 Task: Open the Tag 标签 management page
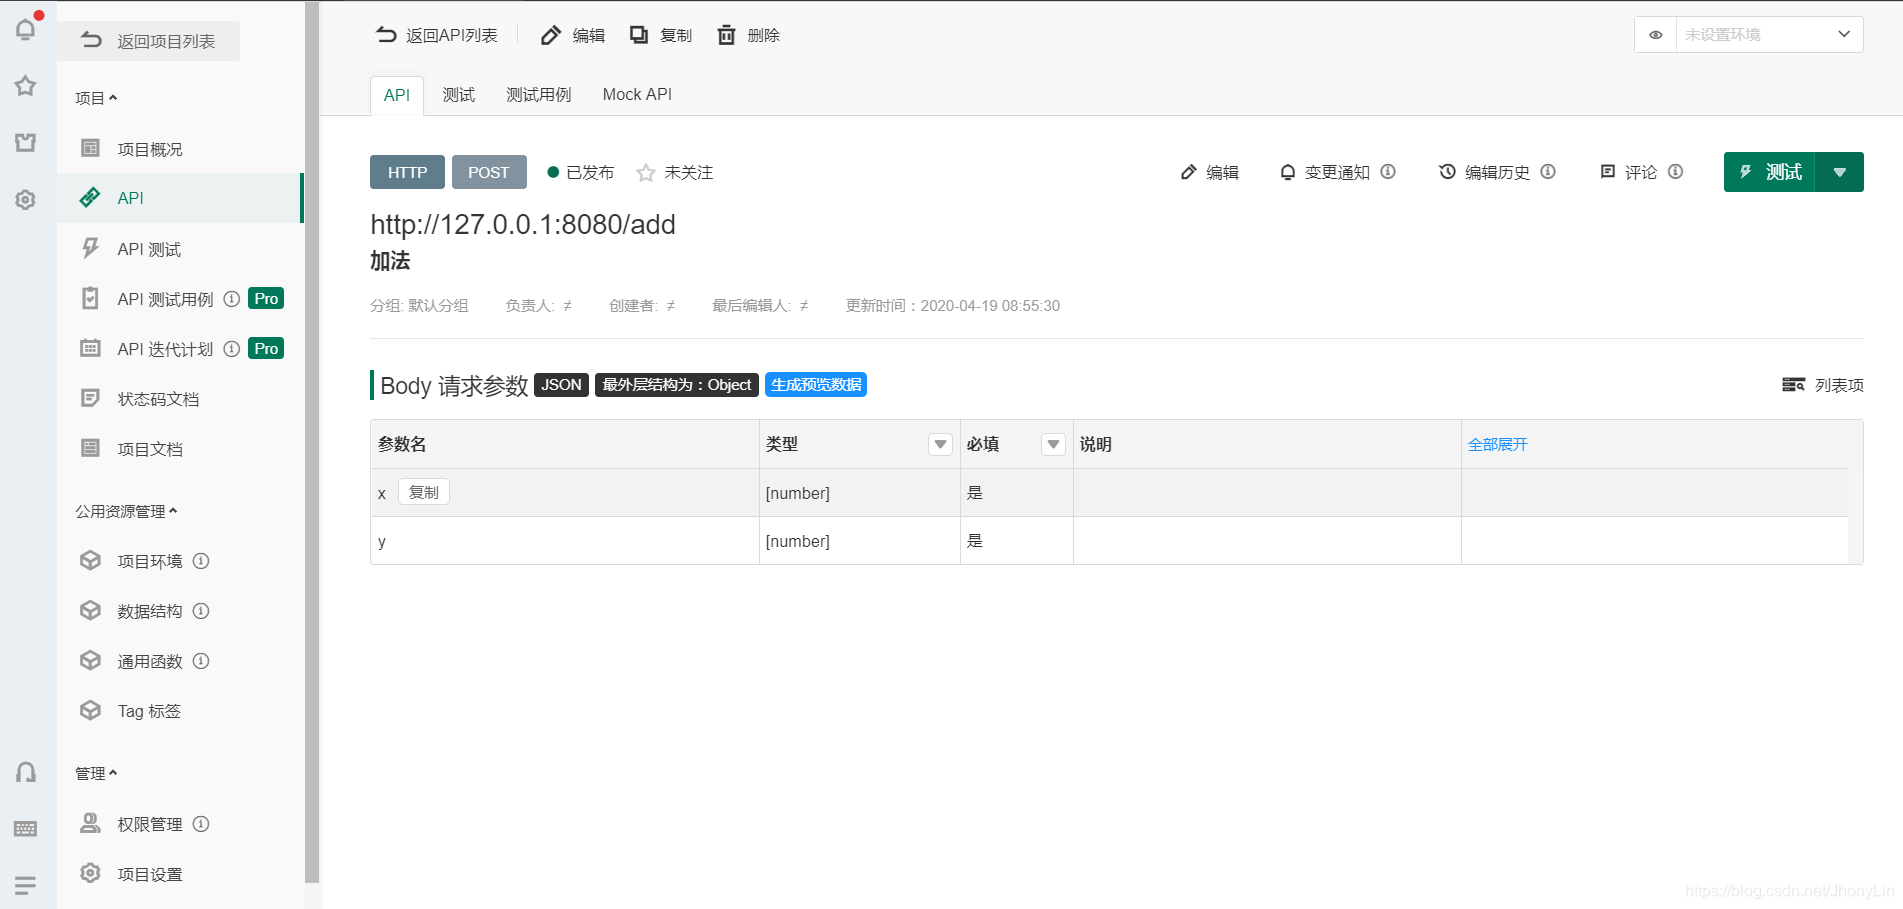147,710
